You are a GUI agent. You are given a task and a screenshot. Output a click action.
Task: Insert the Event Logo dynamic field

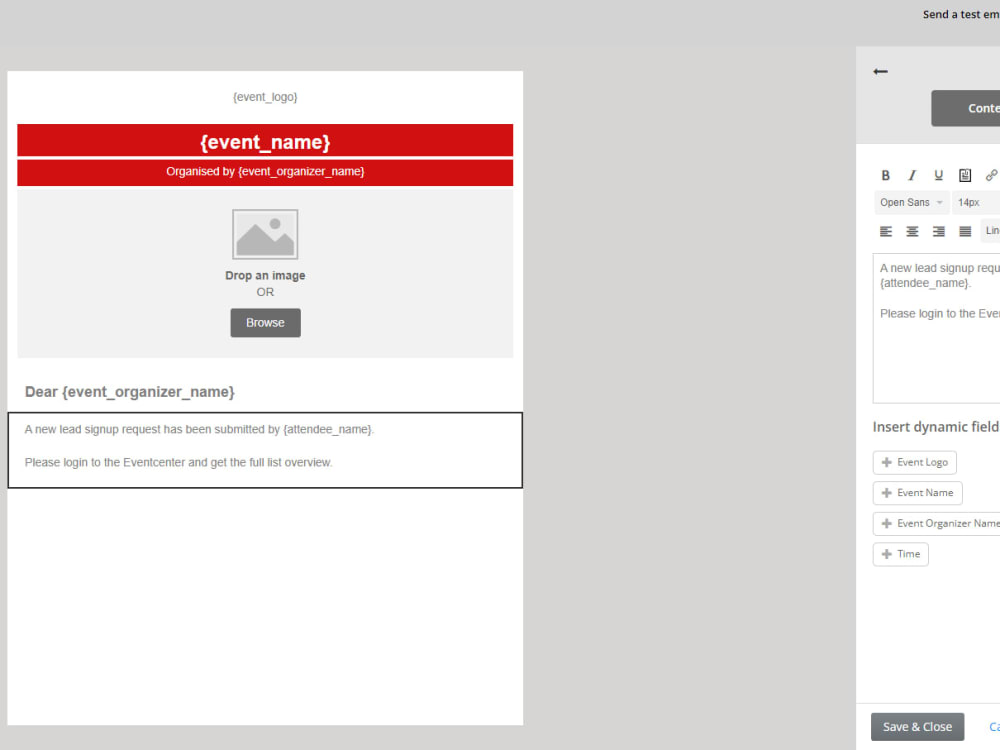click(x=914, y=462)
